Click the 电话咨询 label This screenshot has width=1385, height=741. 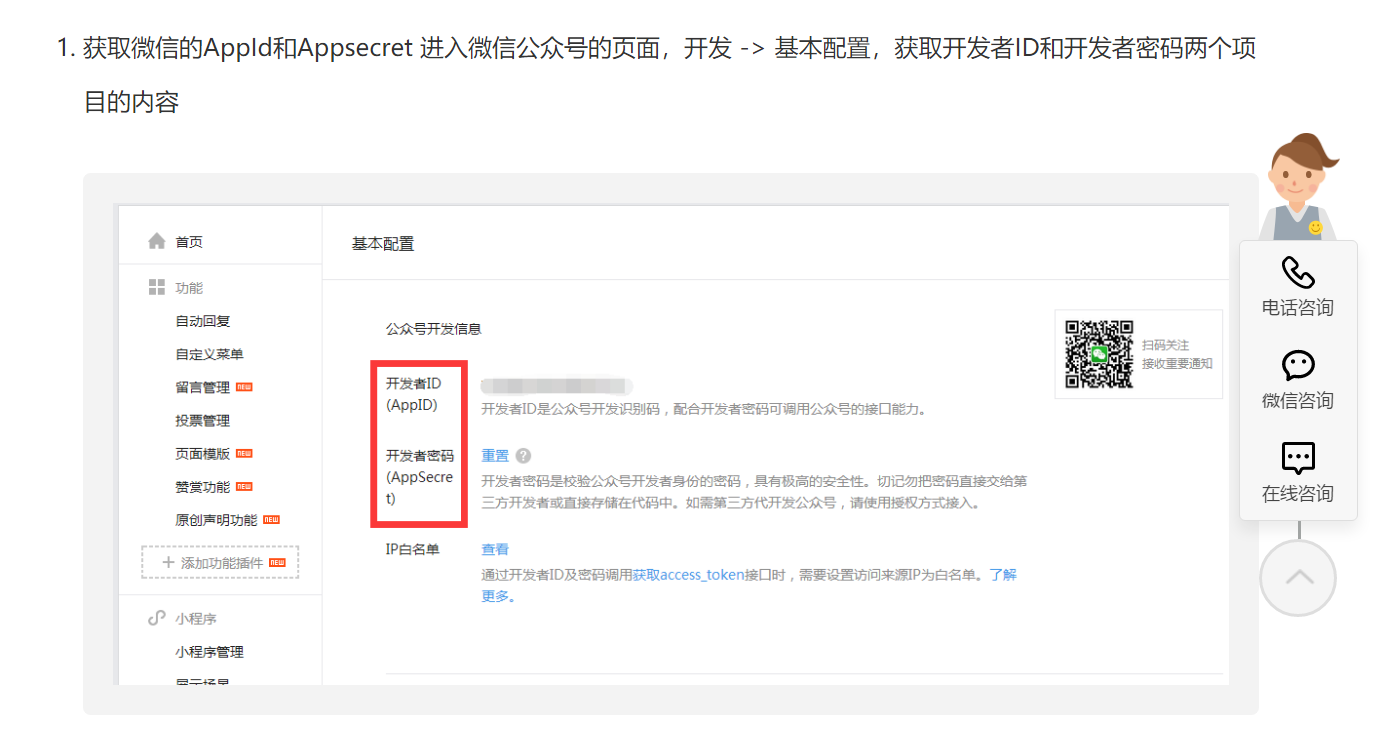(x=1298, y=308)
